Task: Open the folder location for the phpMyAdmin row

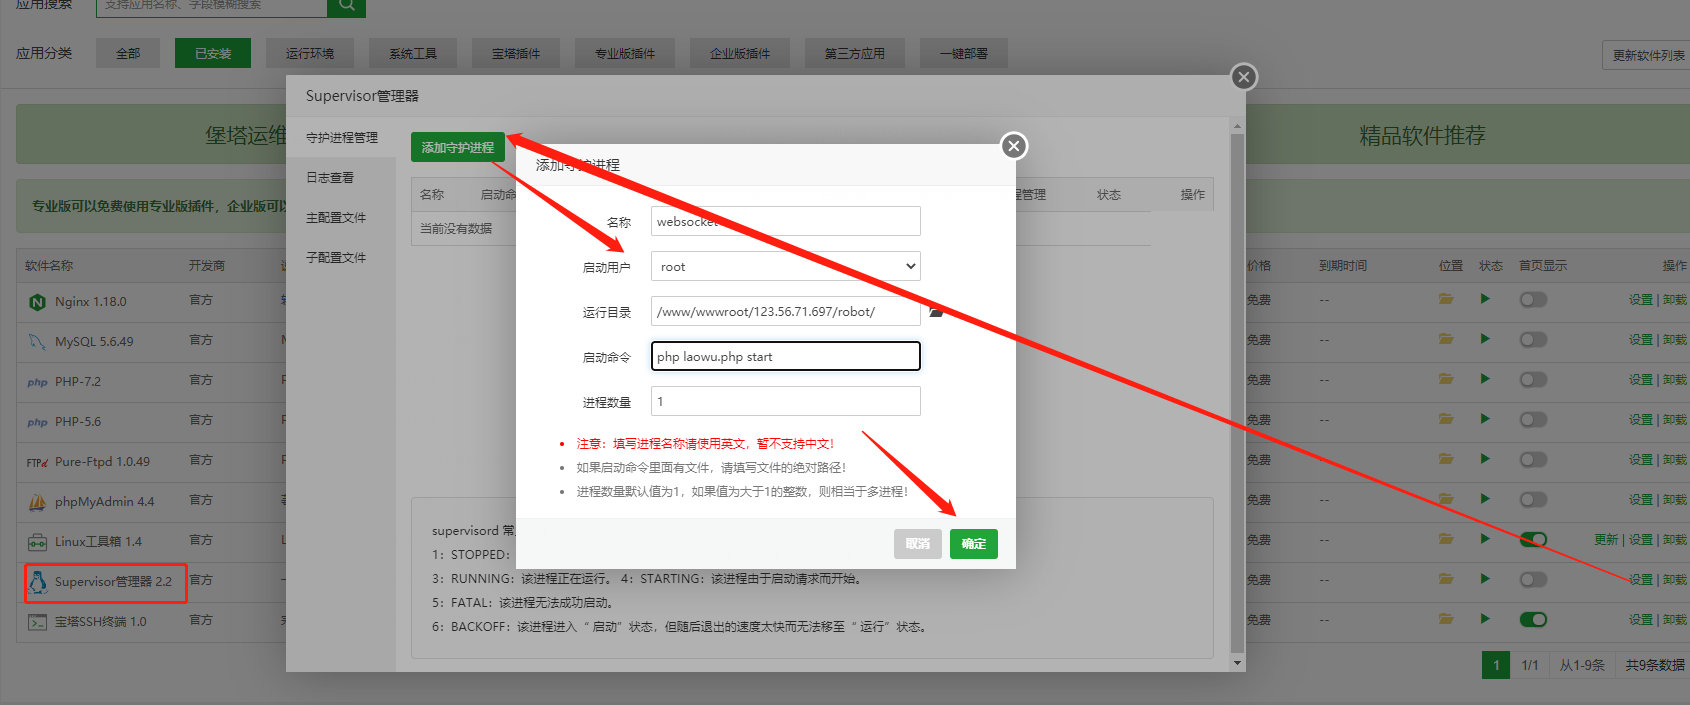Action: pyautogui.click(x=1446, y=499)
